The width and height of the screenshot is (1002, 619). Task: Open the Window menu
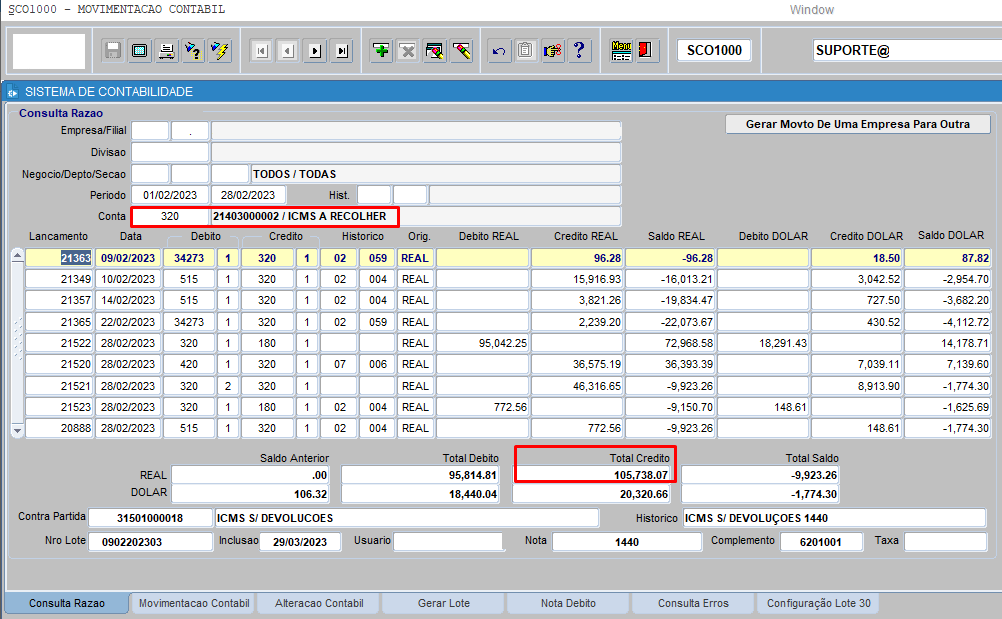tap(812, 10)
